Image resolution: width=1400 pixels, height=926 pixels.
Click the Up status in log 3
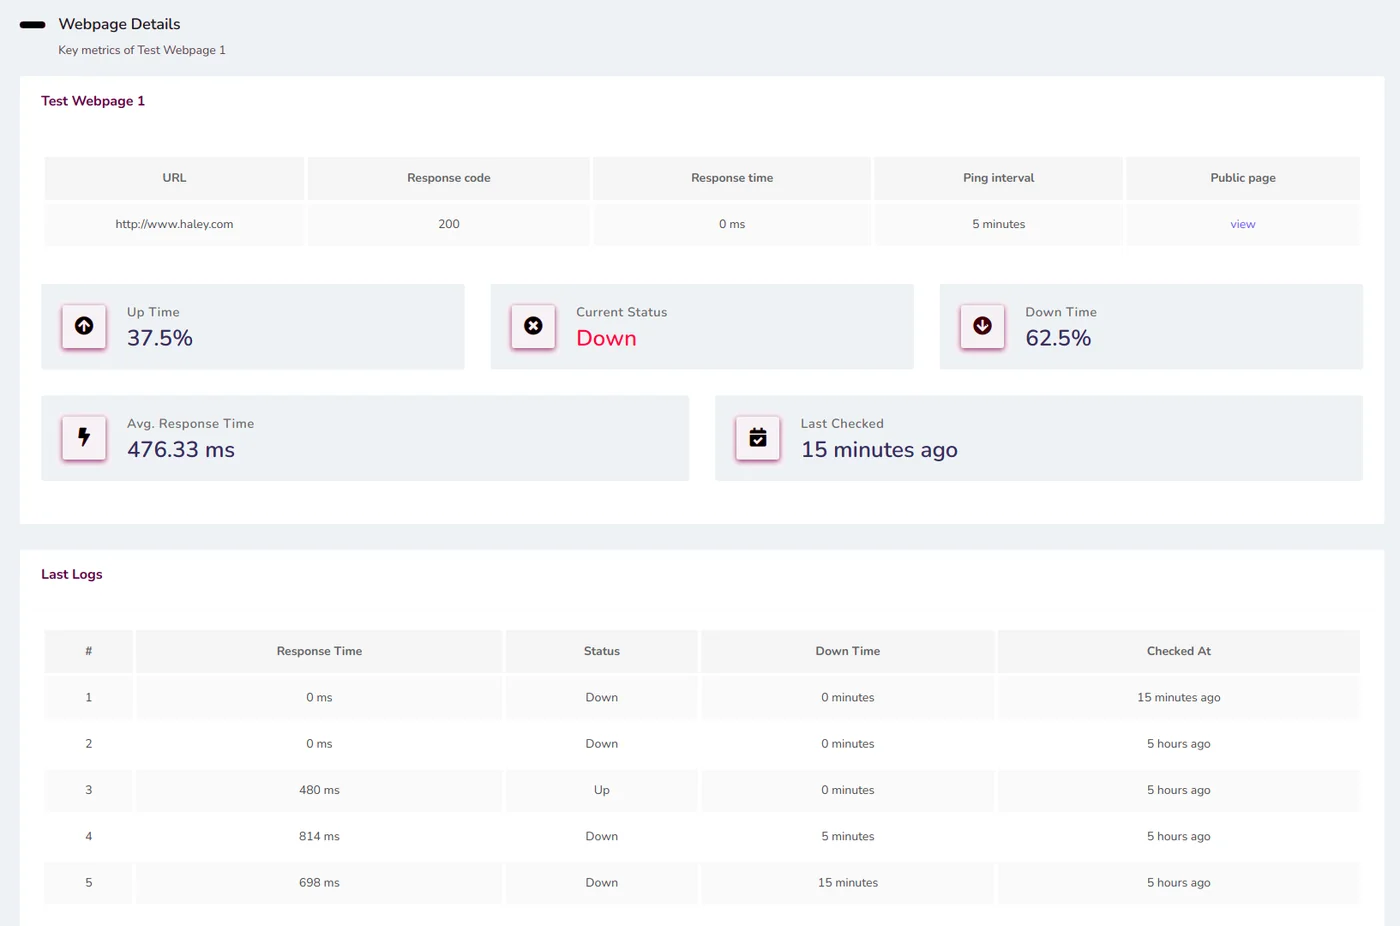pos(602,790)
